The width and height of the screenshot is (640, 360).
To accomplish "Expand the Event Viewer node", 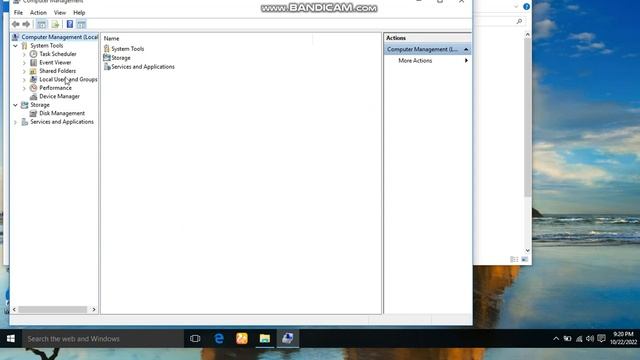I will pos(24,62).
